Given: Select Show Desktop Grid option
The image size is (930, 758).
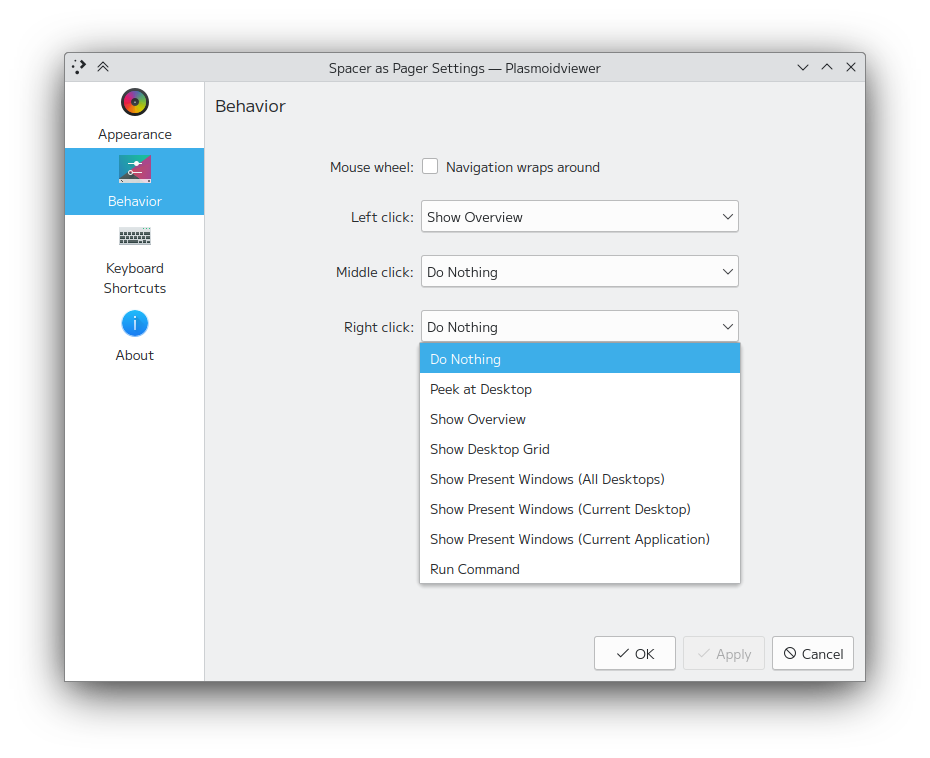Looking at the screenshot, I should (579, 449).
